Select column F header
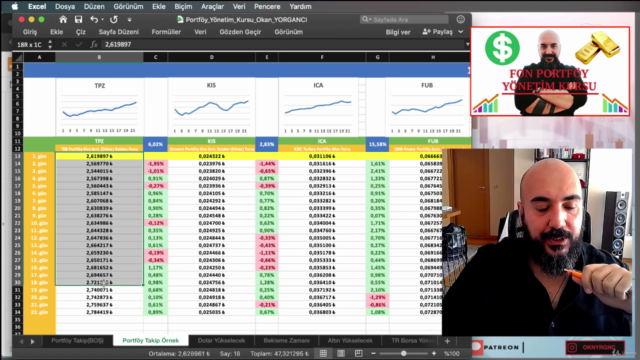Screen dimensions: 640x360 point(322,57)
